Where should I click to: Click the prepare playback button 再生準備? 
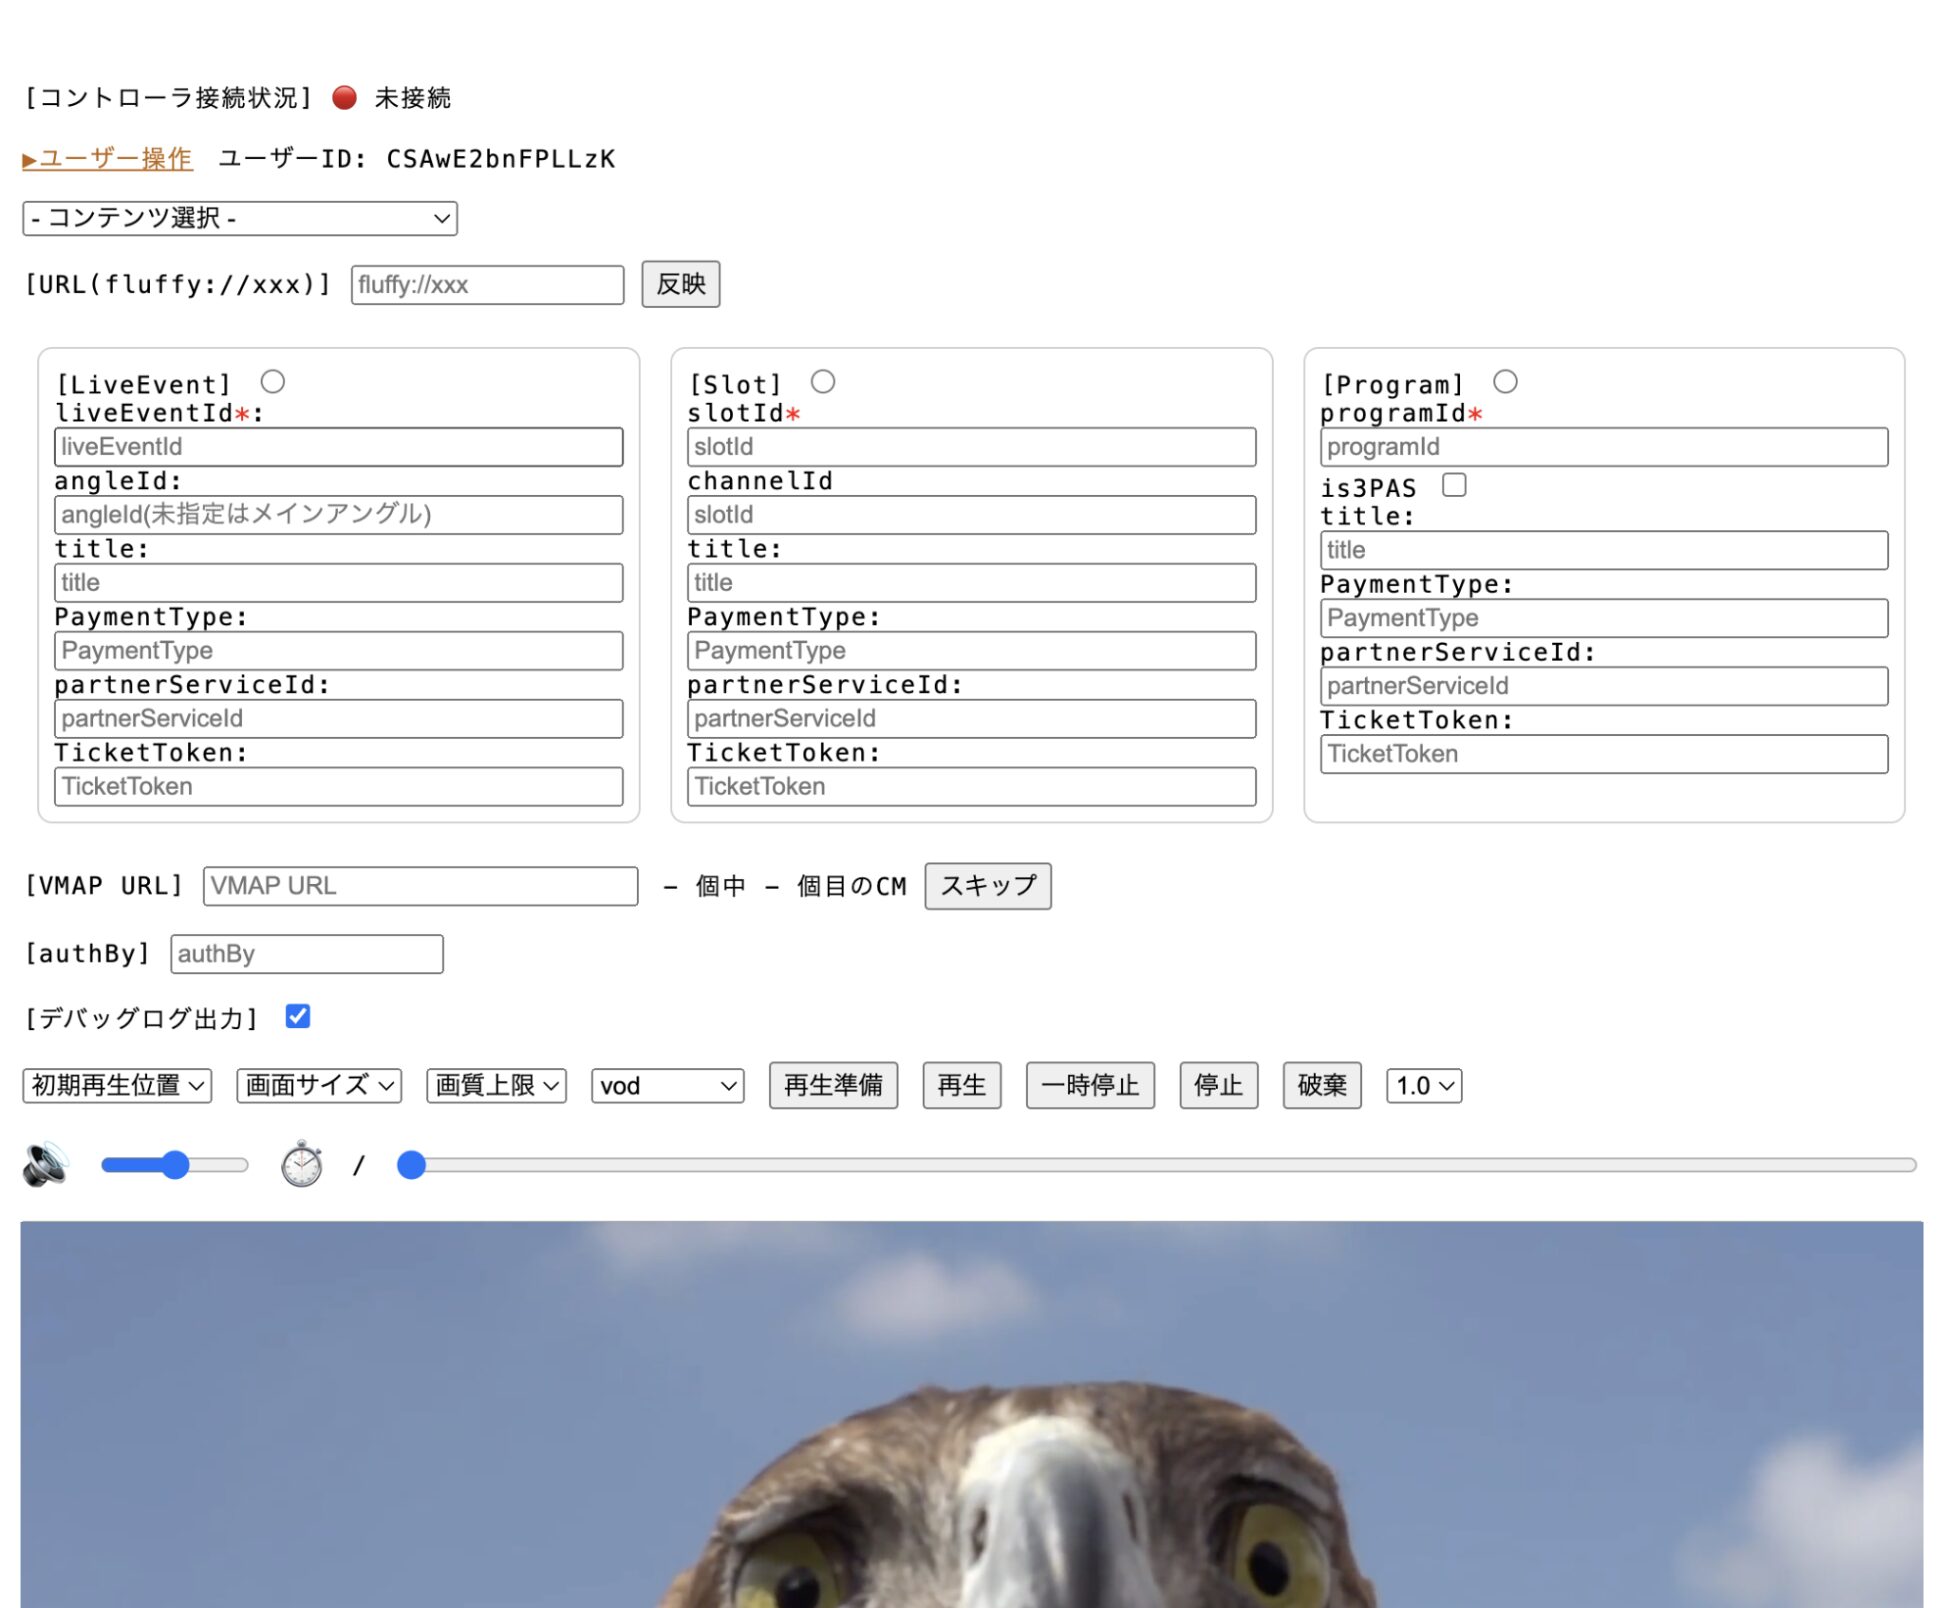tap(832, 1085)
